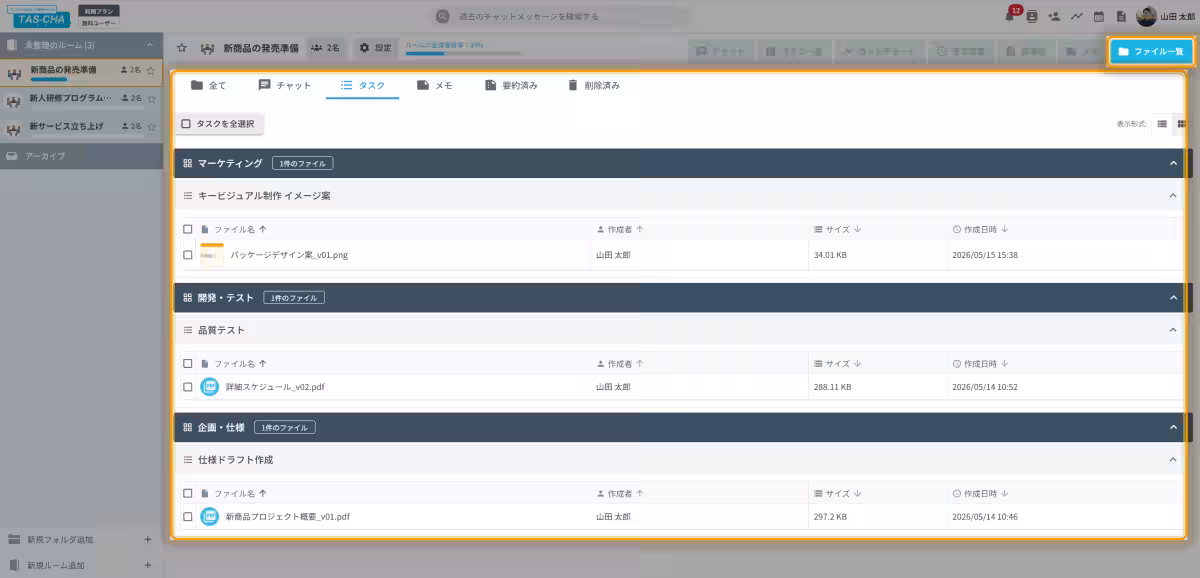Click the パッケージデザイン案_v01.png file thumbnail
Image resolution: width=1200 pixels, height=578 pixels.
pyautogui.click(x=211, y=255)
